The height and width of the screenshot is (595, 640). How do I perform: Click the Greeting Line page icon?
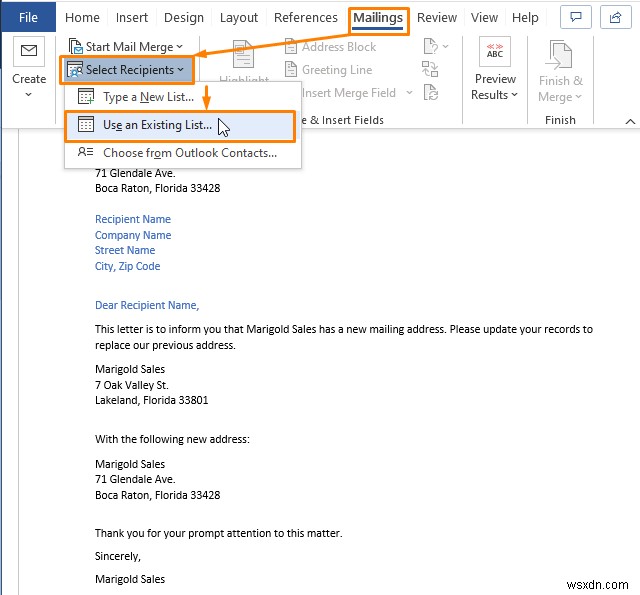point(291,69)
